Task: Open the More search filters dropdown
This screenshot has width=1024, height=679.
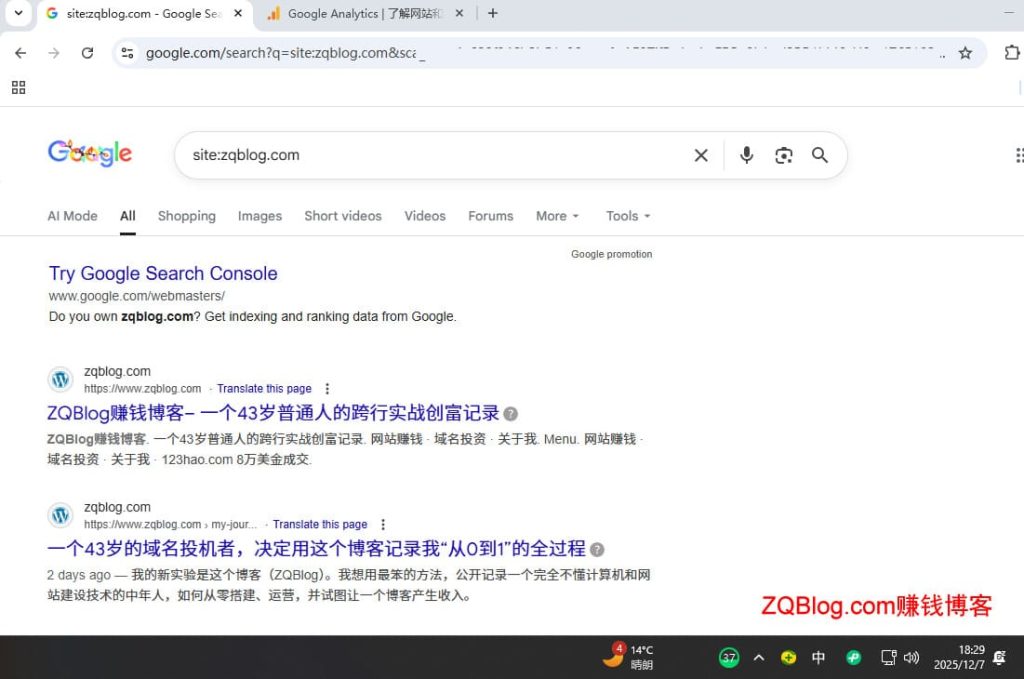Action: tap(556, 216)
